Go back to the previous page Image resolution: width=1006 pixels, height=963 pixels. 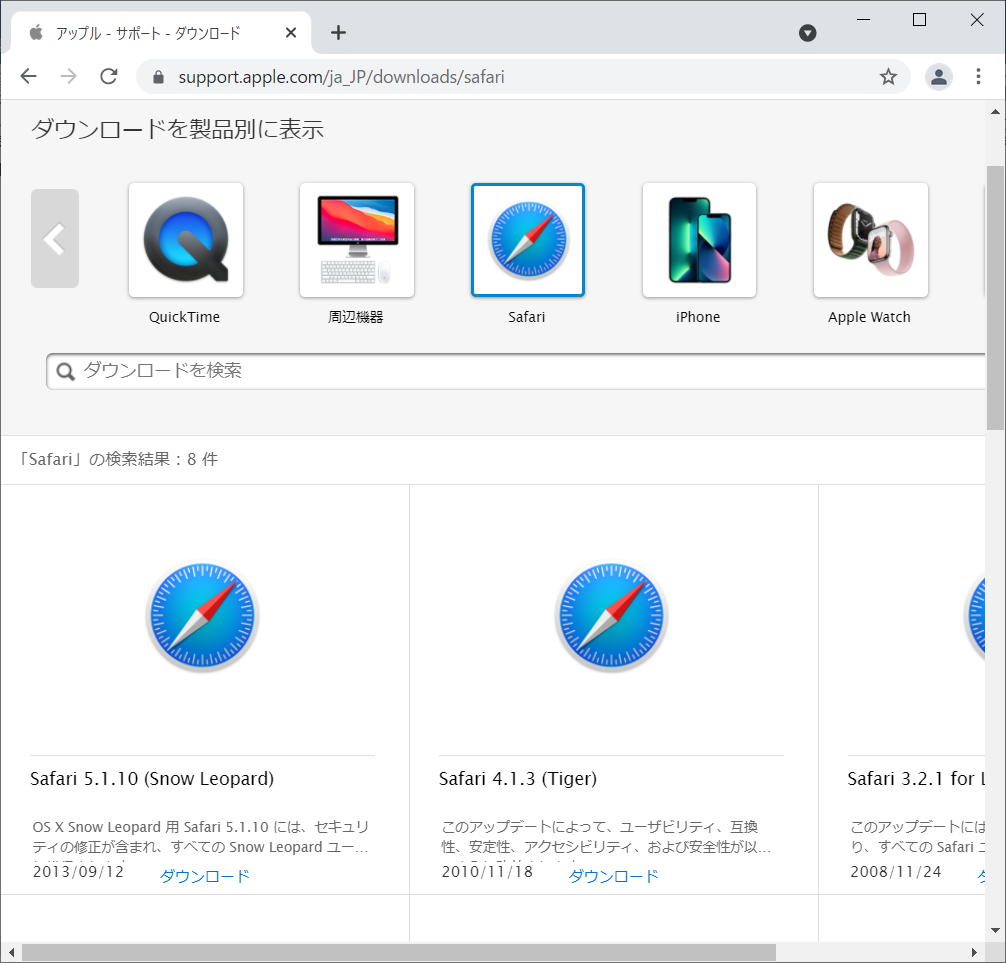coord(28,76)
